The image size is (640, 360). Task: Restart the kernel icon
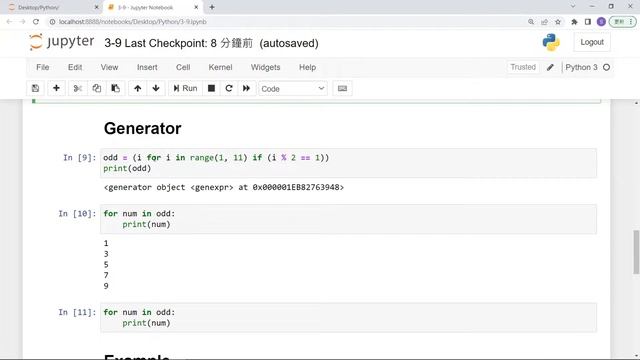point(229,88)
